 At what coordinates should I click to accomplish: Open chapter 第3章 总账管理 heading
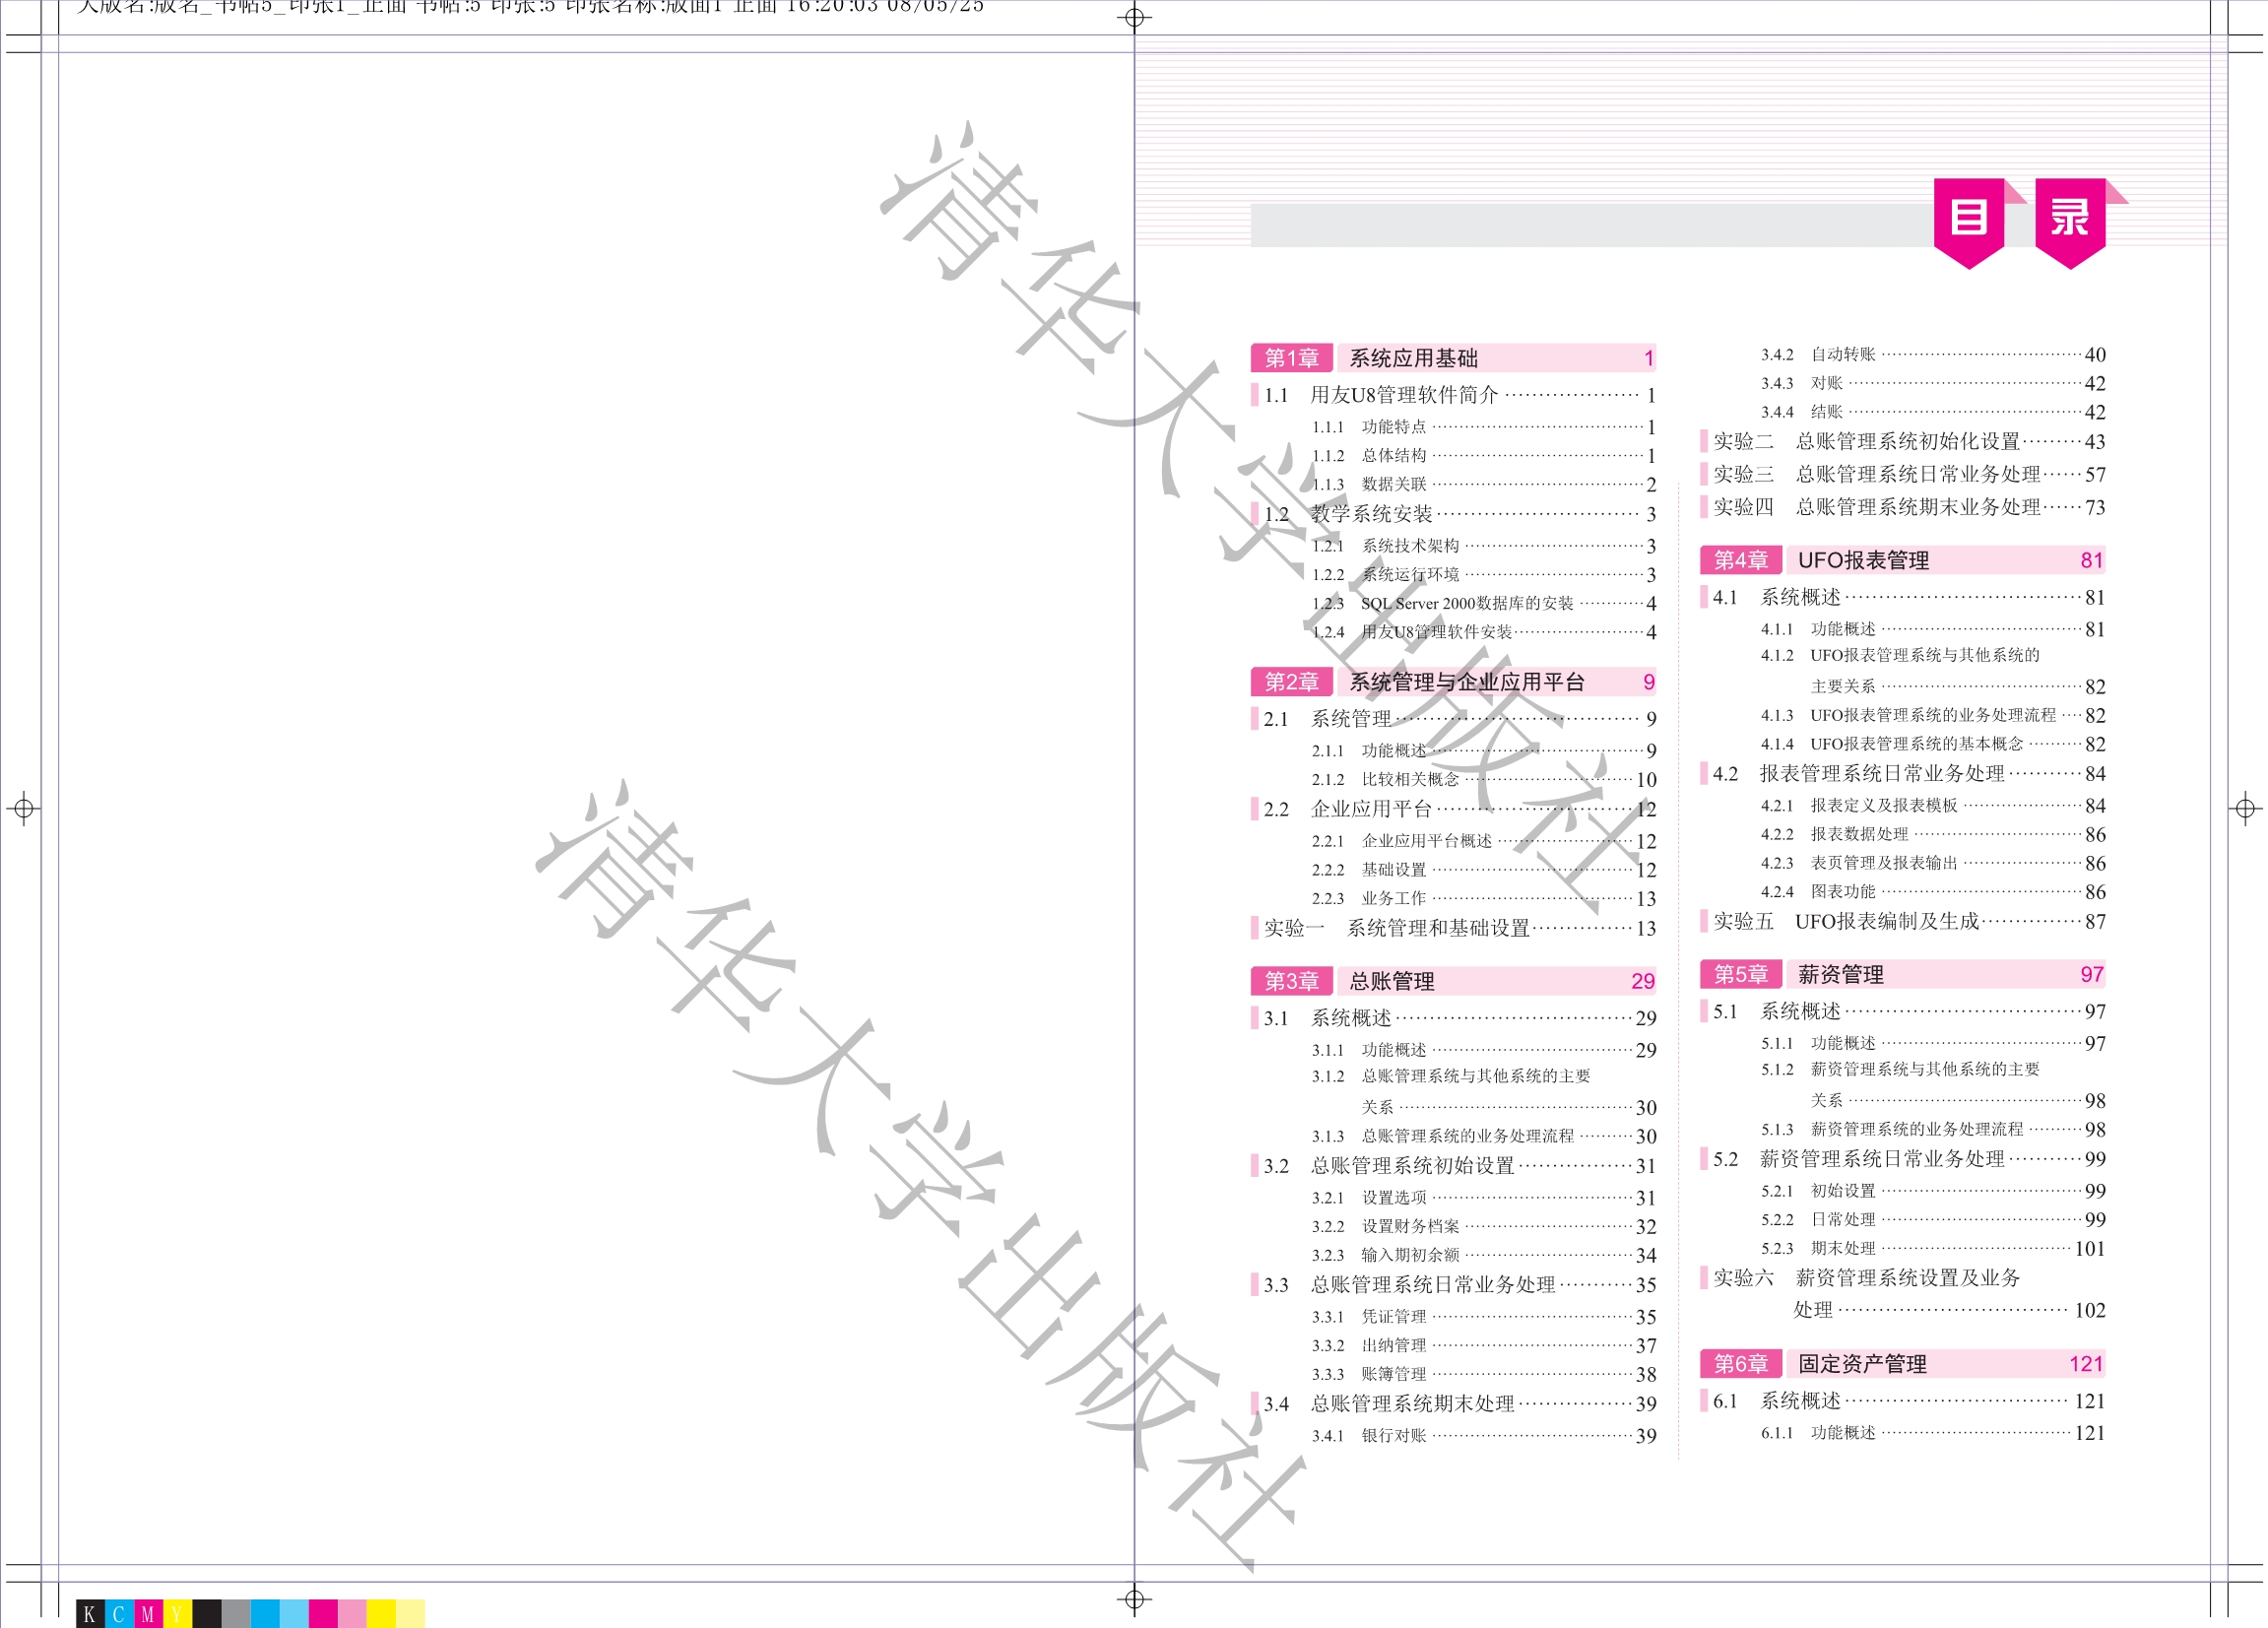1391,981
